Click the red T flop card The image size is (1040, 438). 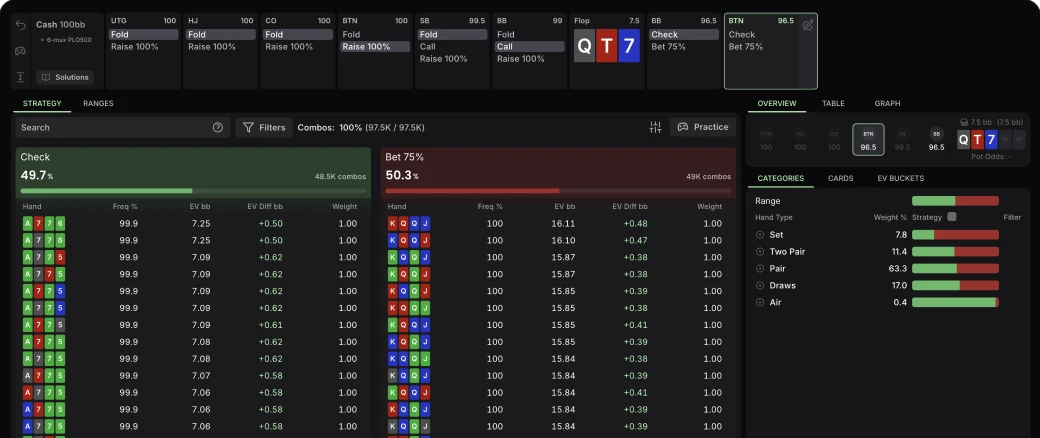(606, 46)
